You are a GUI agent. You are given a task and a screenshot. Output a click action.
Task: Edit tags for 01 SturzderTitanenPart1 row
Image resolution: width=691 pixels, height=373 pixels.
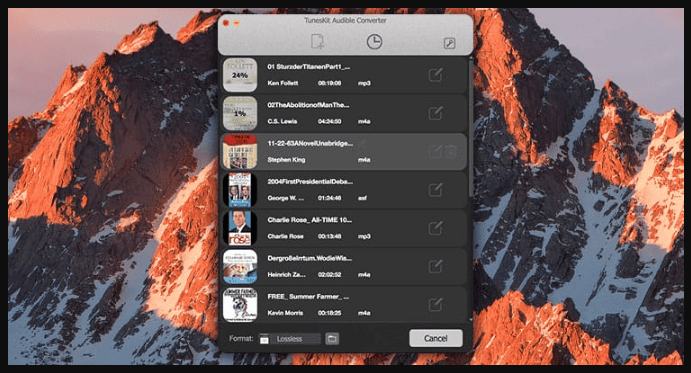[x=435, y=75]
